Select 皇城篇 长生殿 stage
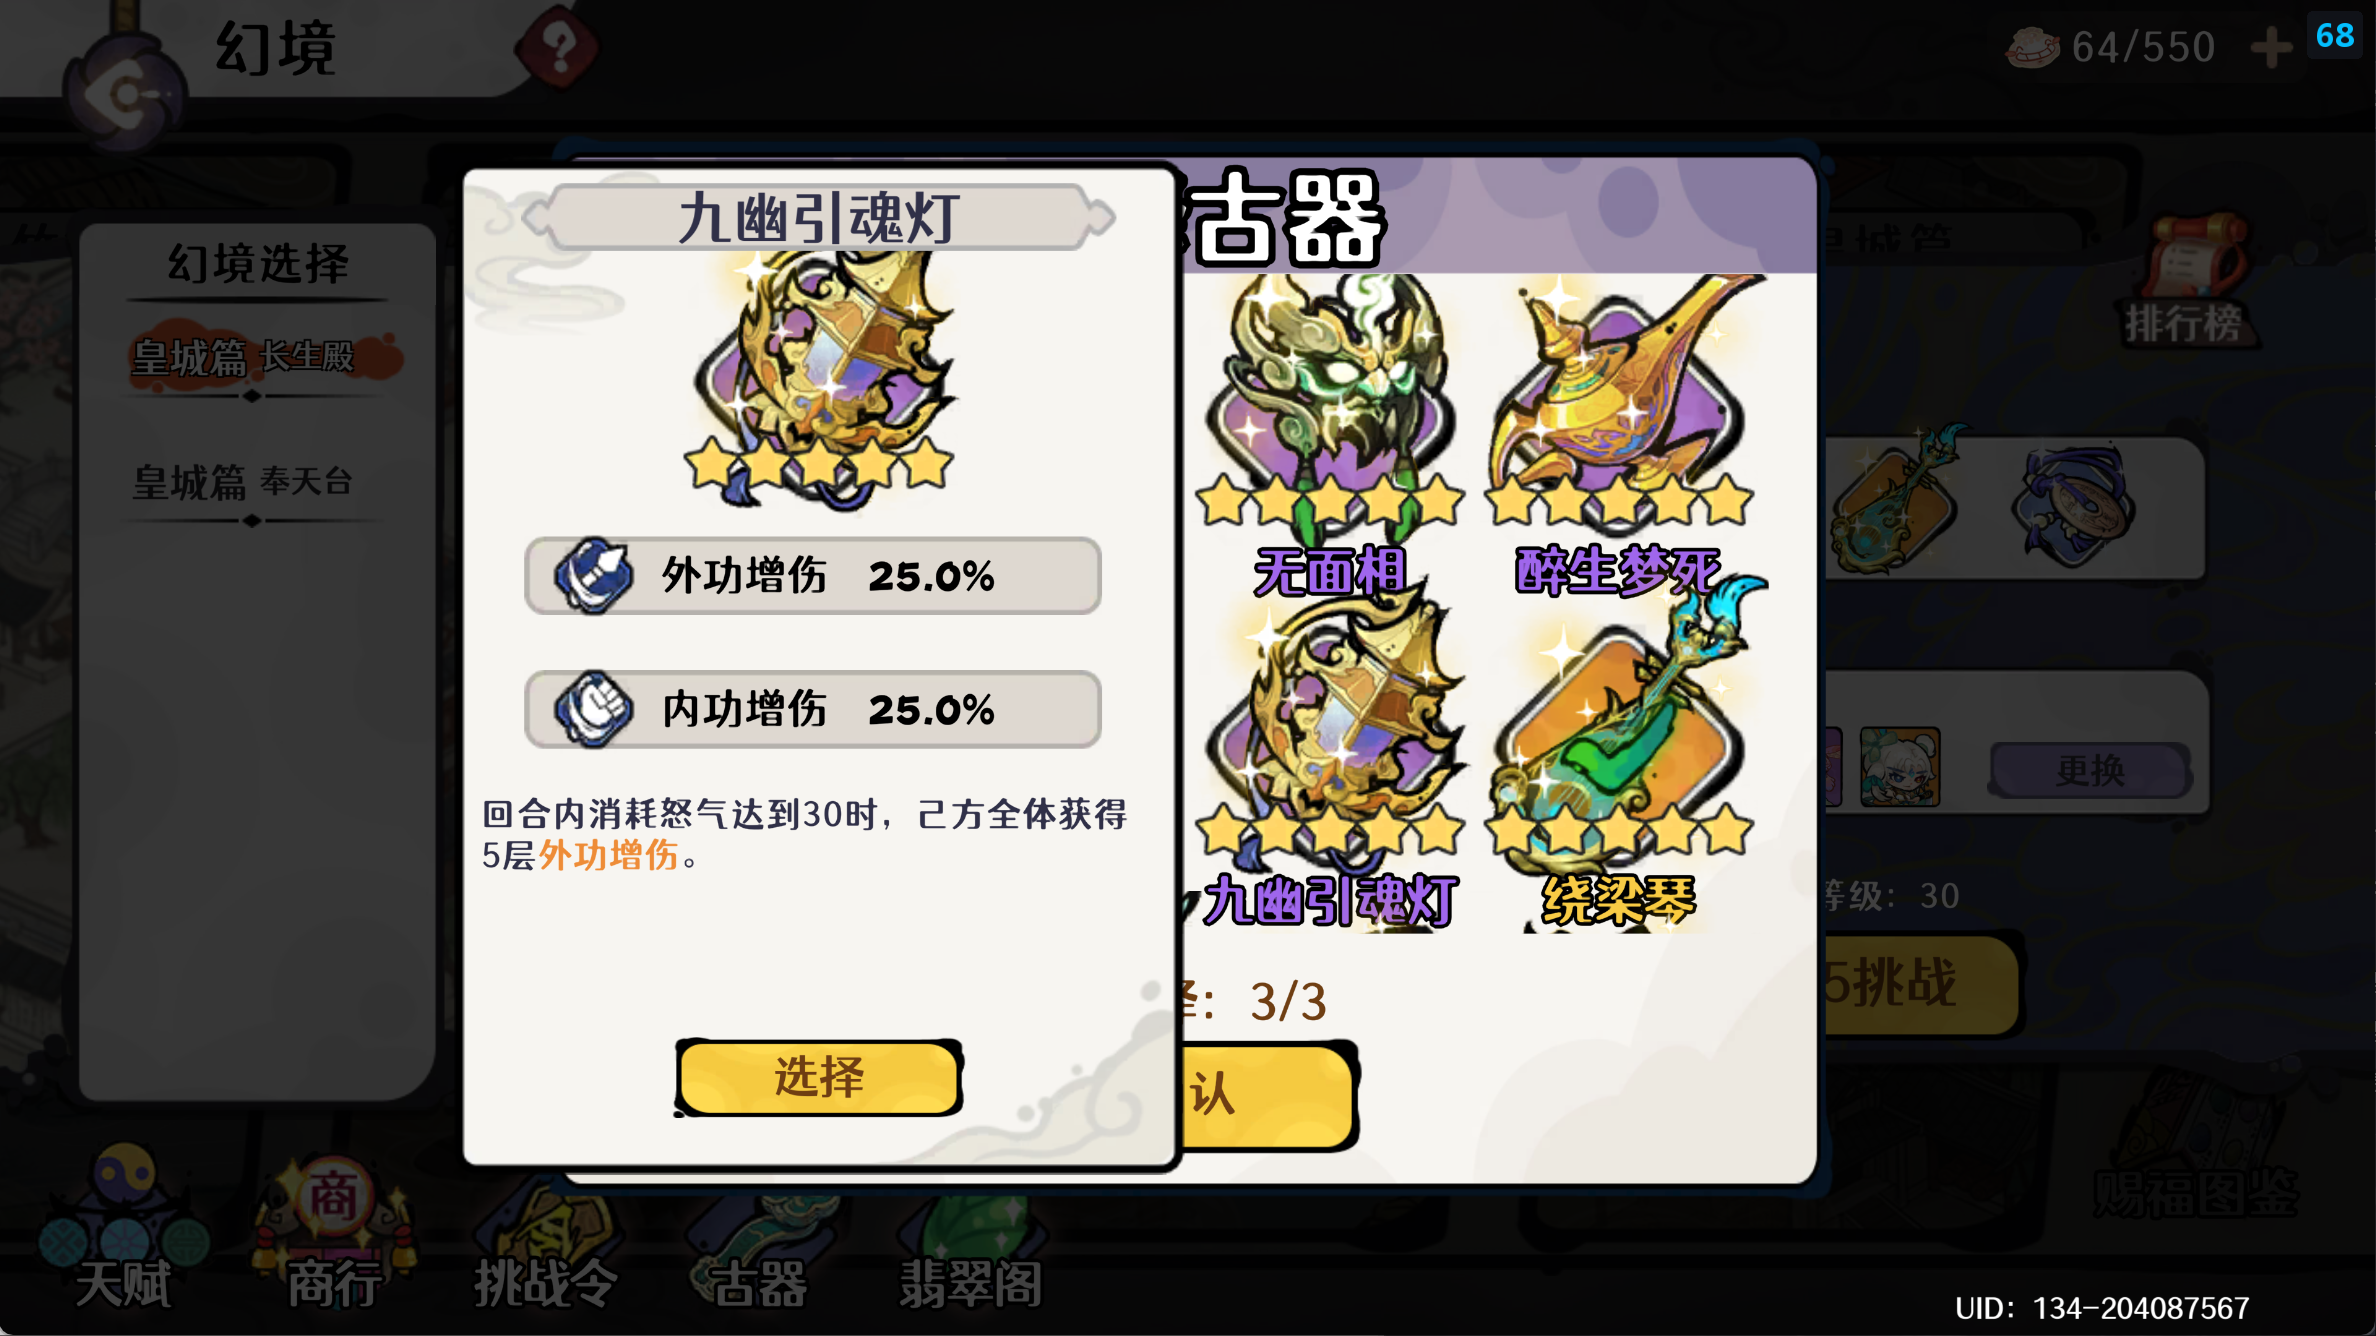The width and height of the screenshot is (2376, 1336). click(245, 357)
